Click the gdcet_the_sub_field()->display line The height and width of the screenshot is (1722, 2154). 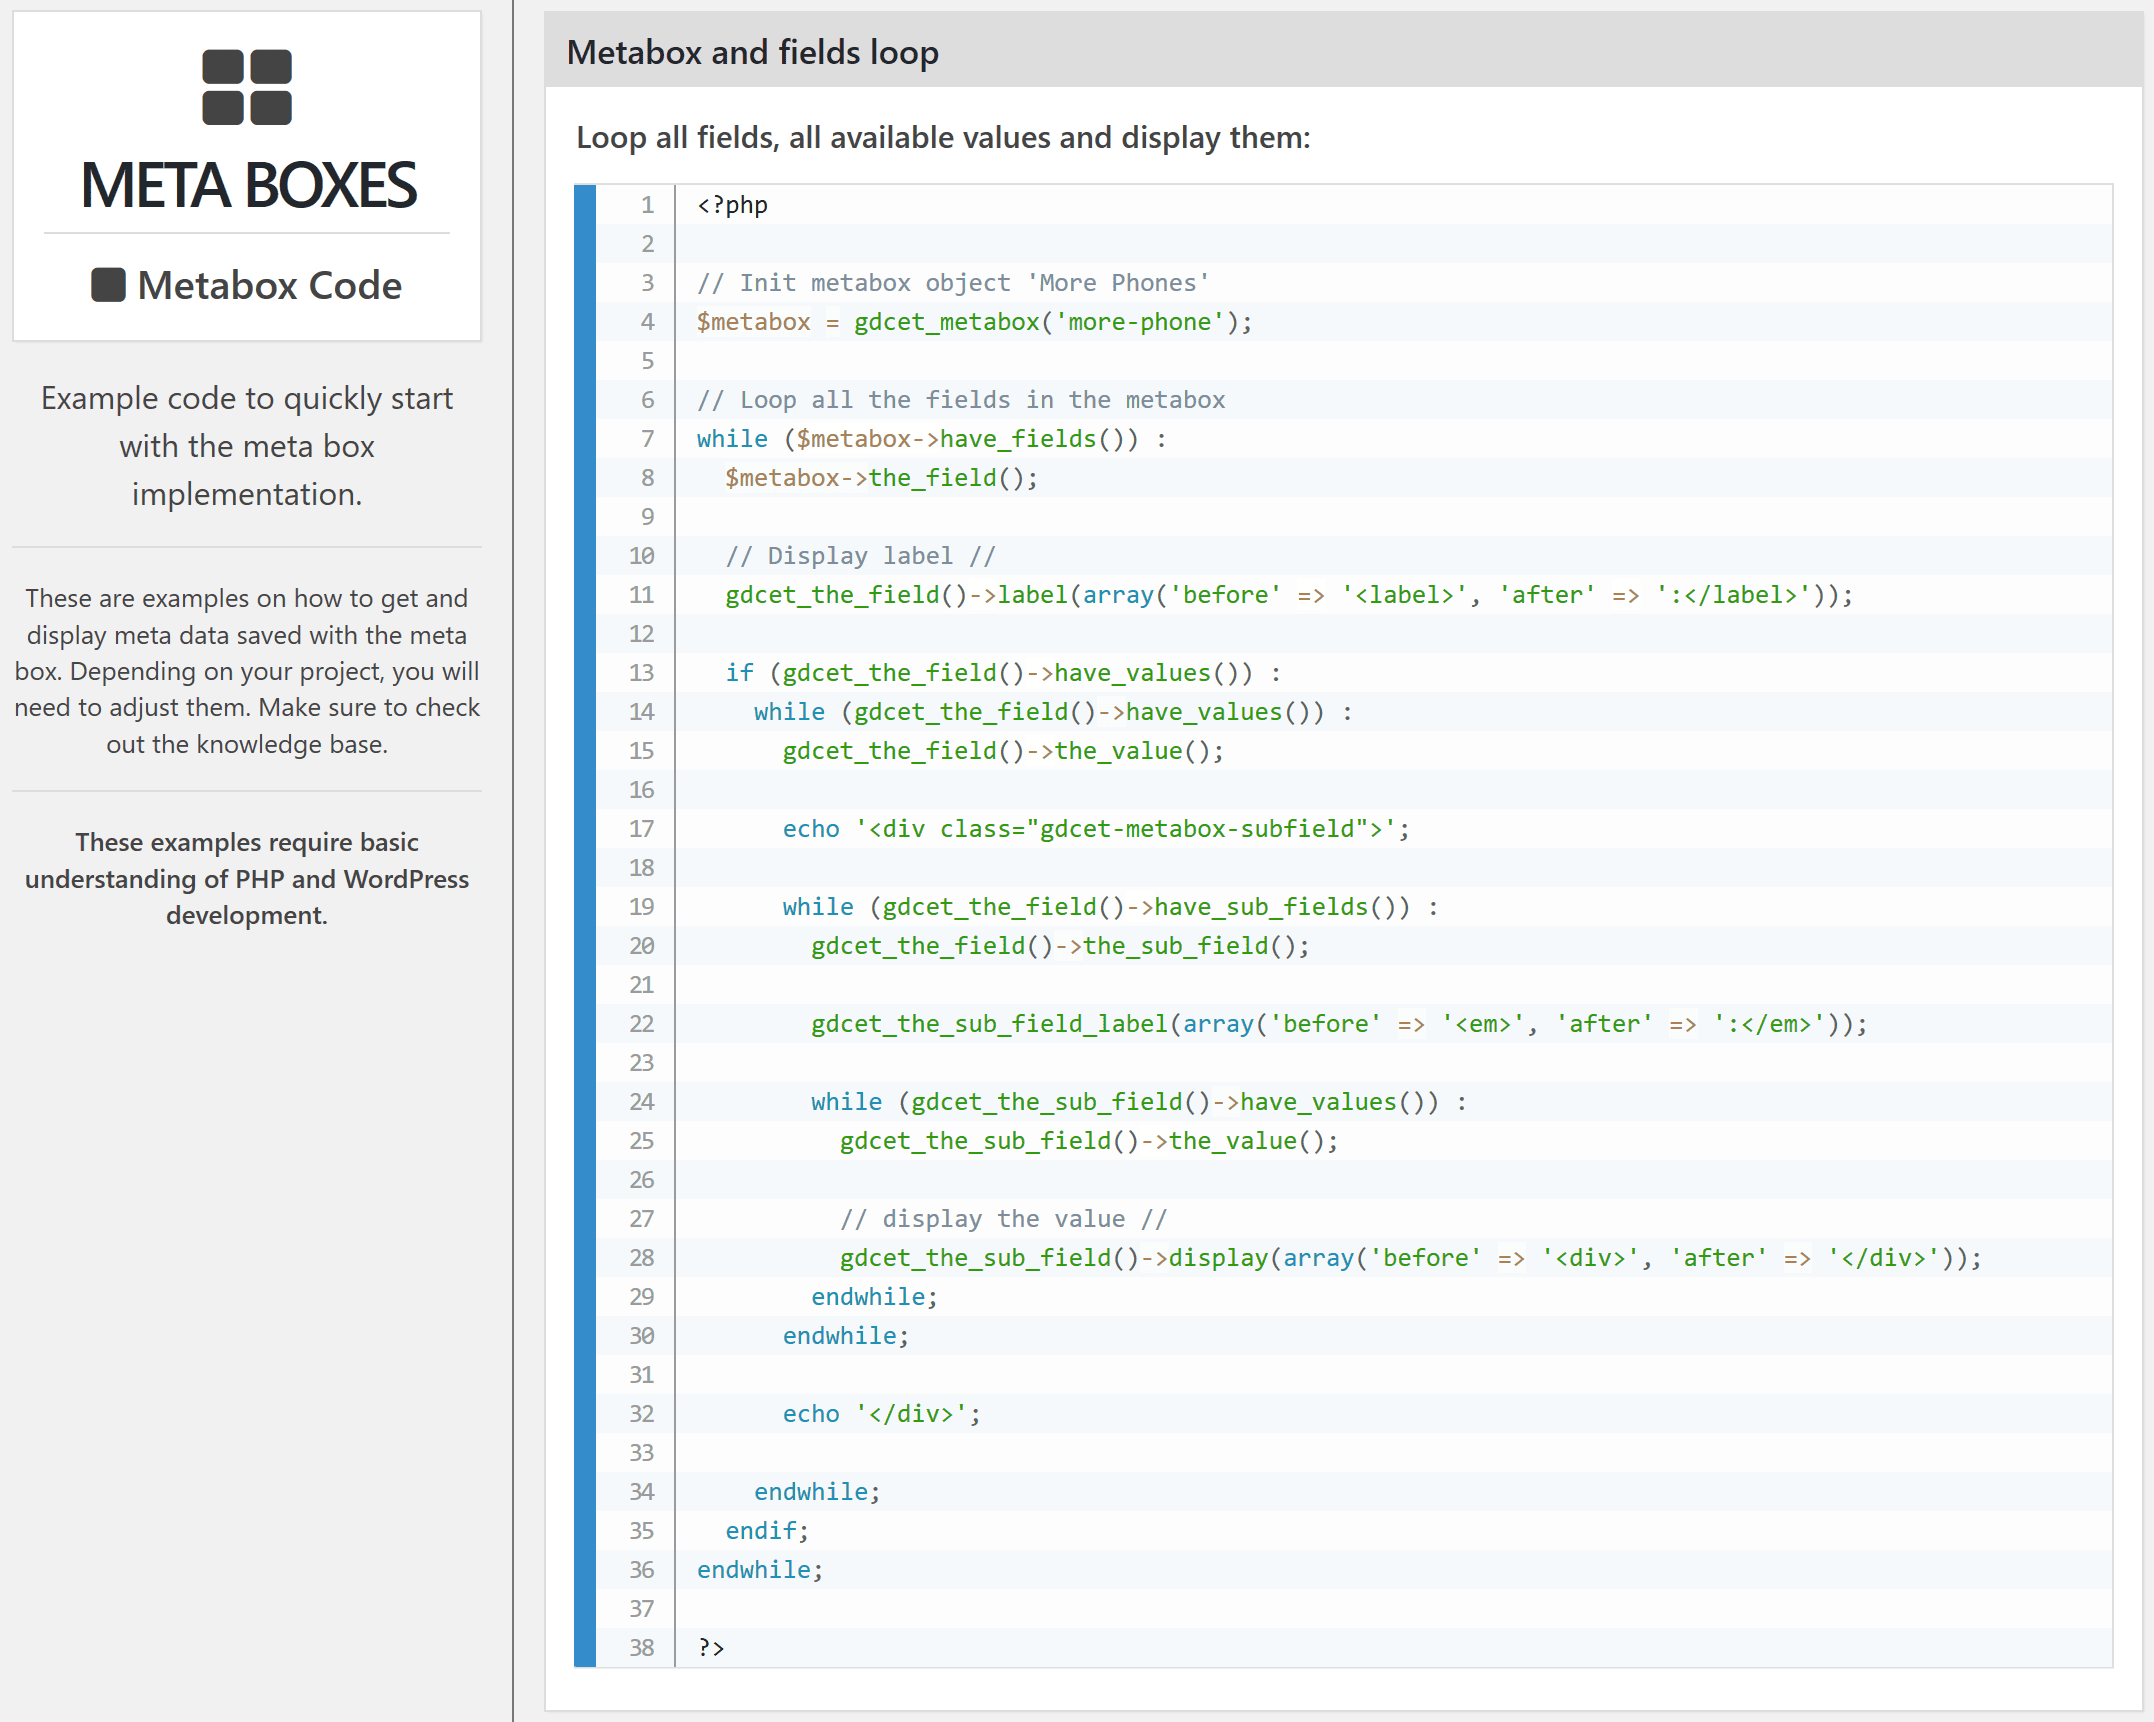pyautogui.click(x=1410, y=1258)
